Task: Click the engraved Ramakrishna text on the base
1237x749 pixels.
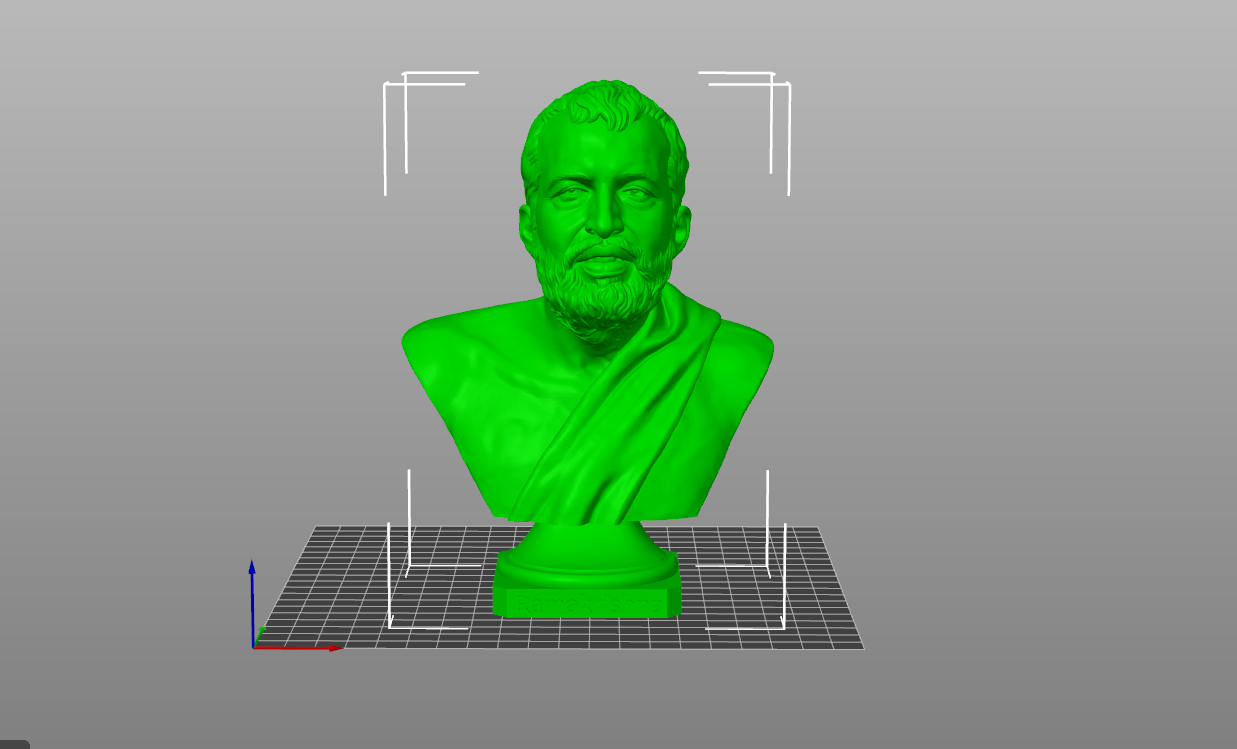Action: pos(587,604)
